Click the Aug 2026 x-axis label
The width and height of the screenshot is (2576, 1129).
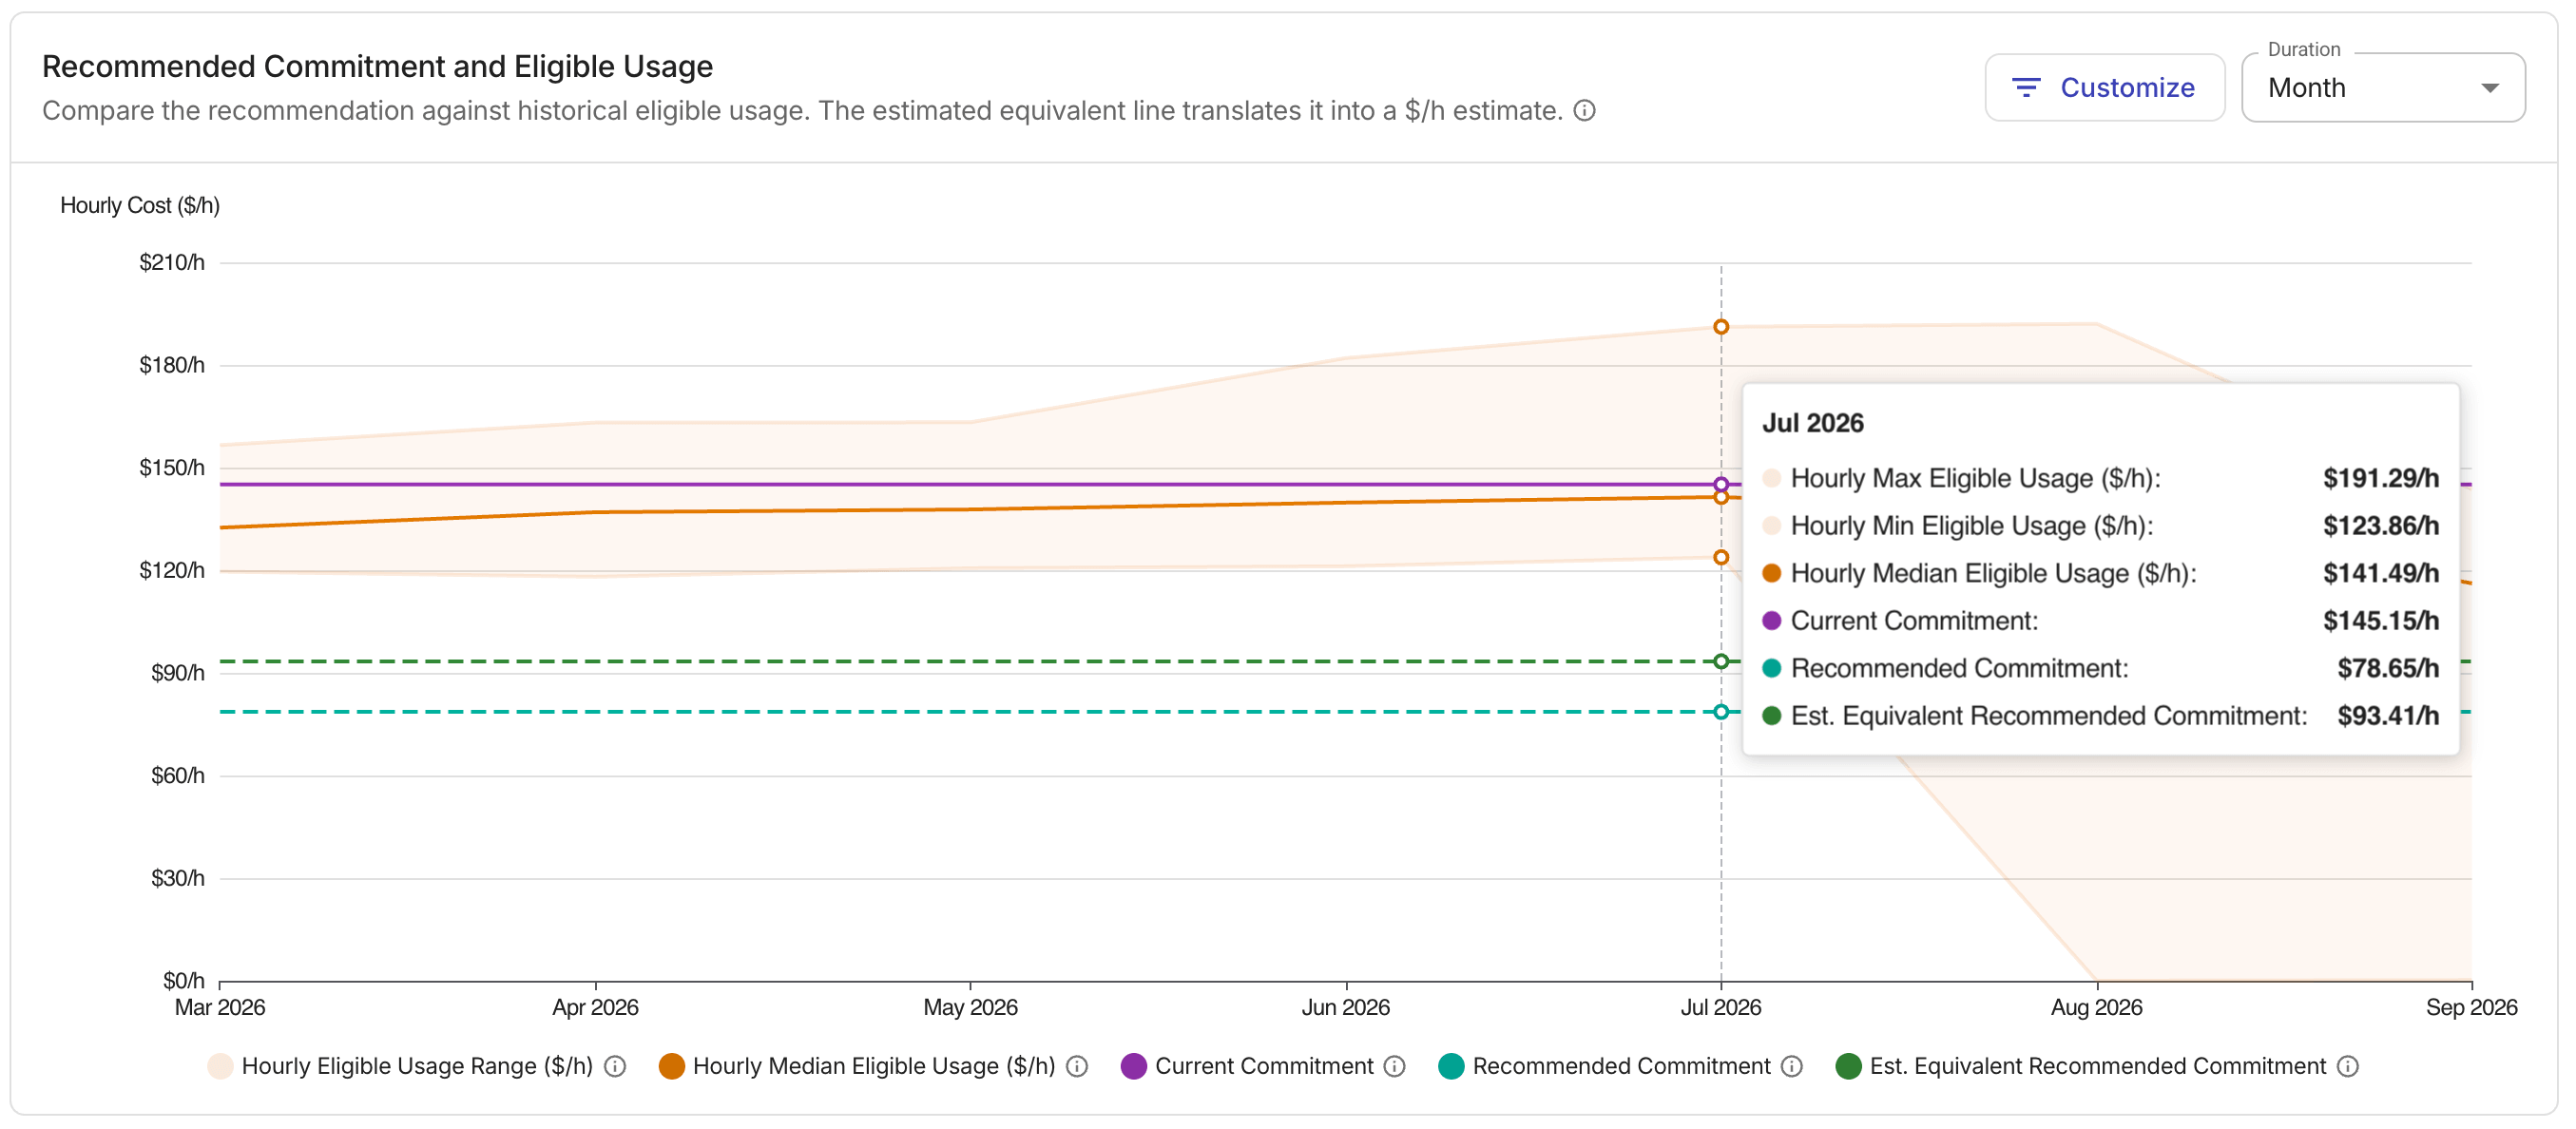(x=2097, y=1008)
